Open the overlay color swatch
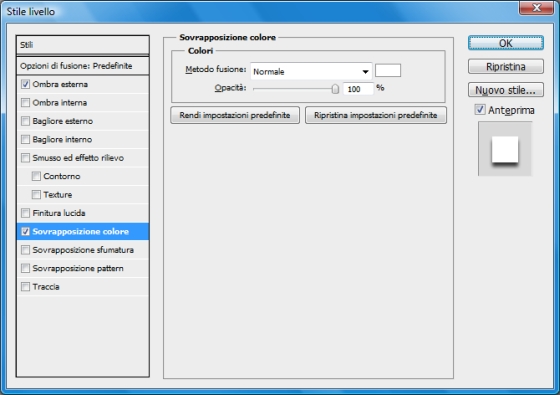Screen dimensions: 560x395 pyautogui.click(x=388, y=70)
